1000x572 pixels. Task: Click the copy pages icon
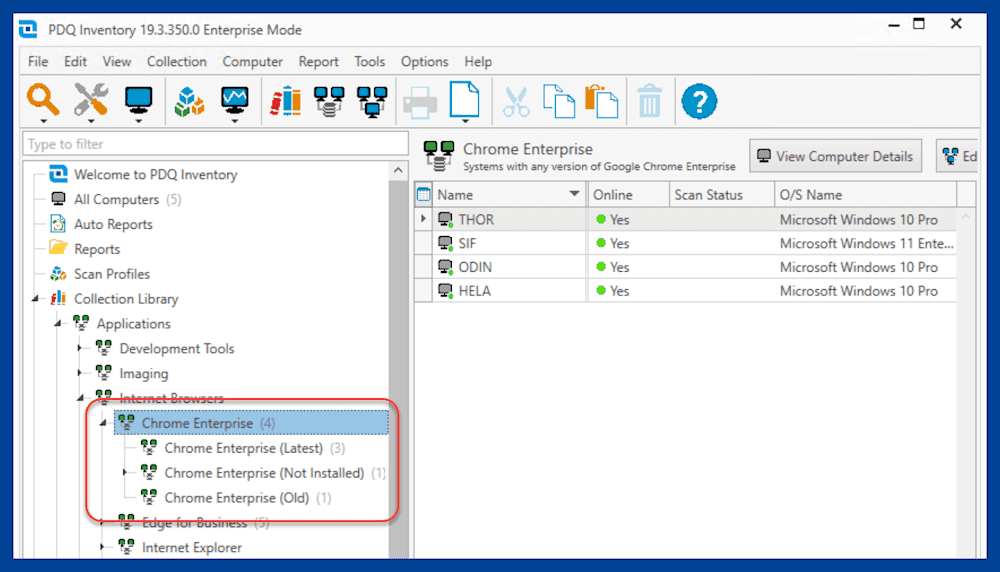pyautogui.click(x=559, y=101)
